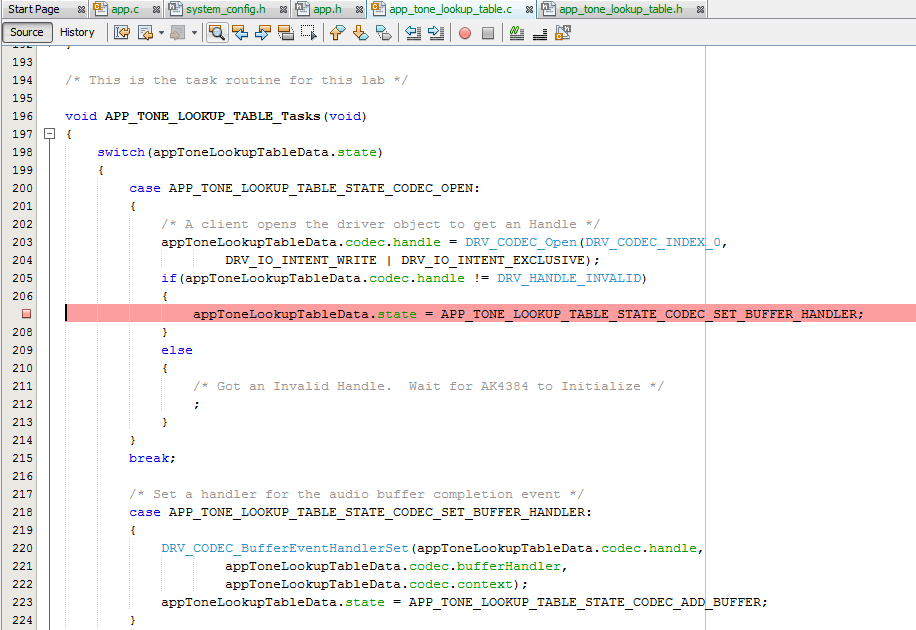Go to next bookmark
This screenshot has height=630, width=916.
tap(360, 33)
